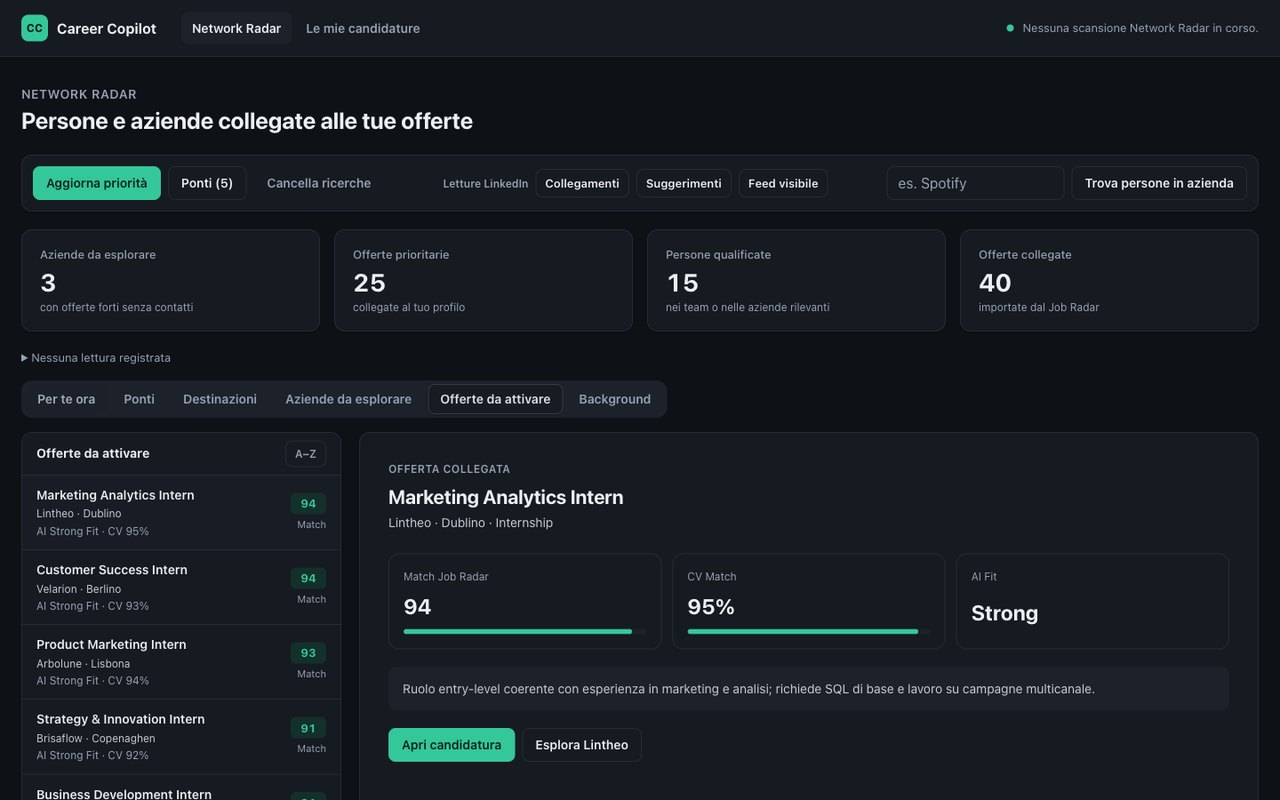Open the Ponti (5) button

point(207,183)
